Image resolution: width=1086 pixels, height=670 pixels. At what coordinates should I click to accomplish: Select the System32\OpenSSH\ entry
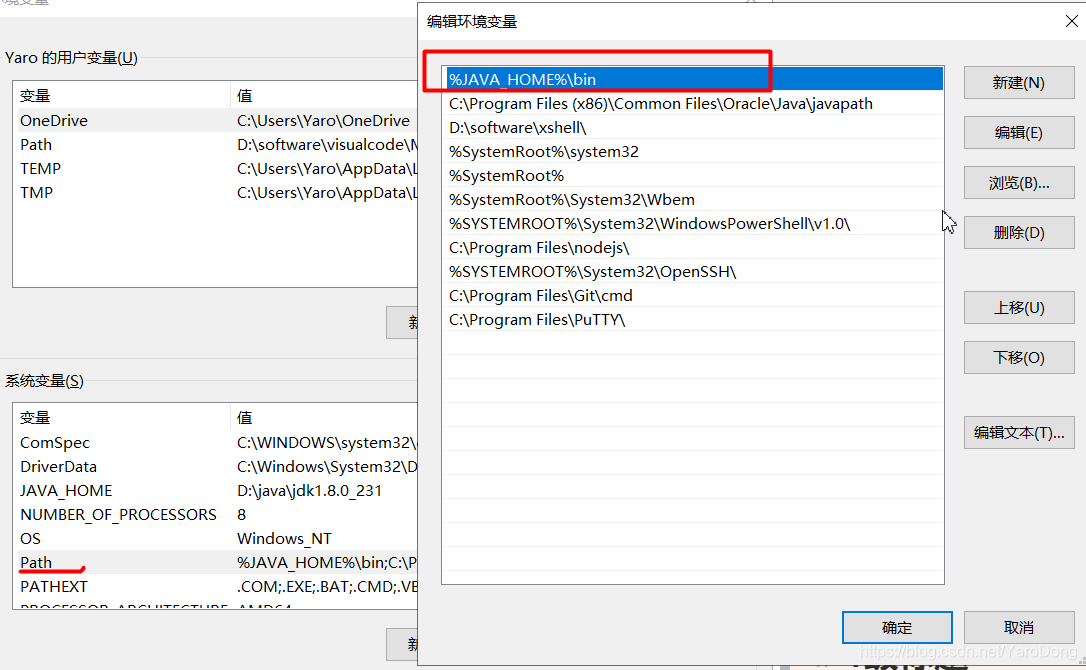pyautogui.click(x=693, y=272)
